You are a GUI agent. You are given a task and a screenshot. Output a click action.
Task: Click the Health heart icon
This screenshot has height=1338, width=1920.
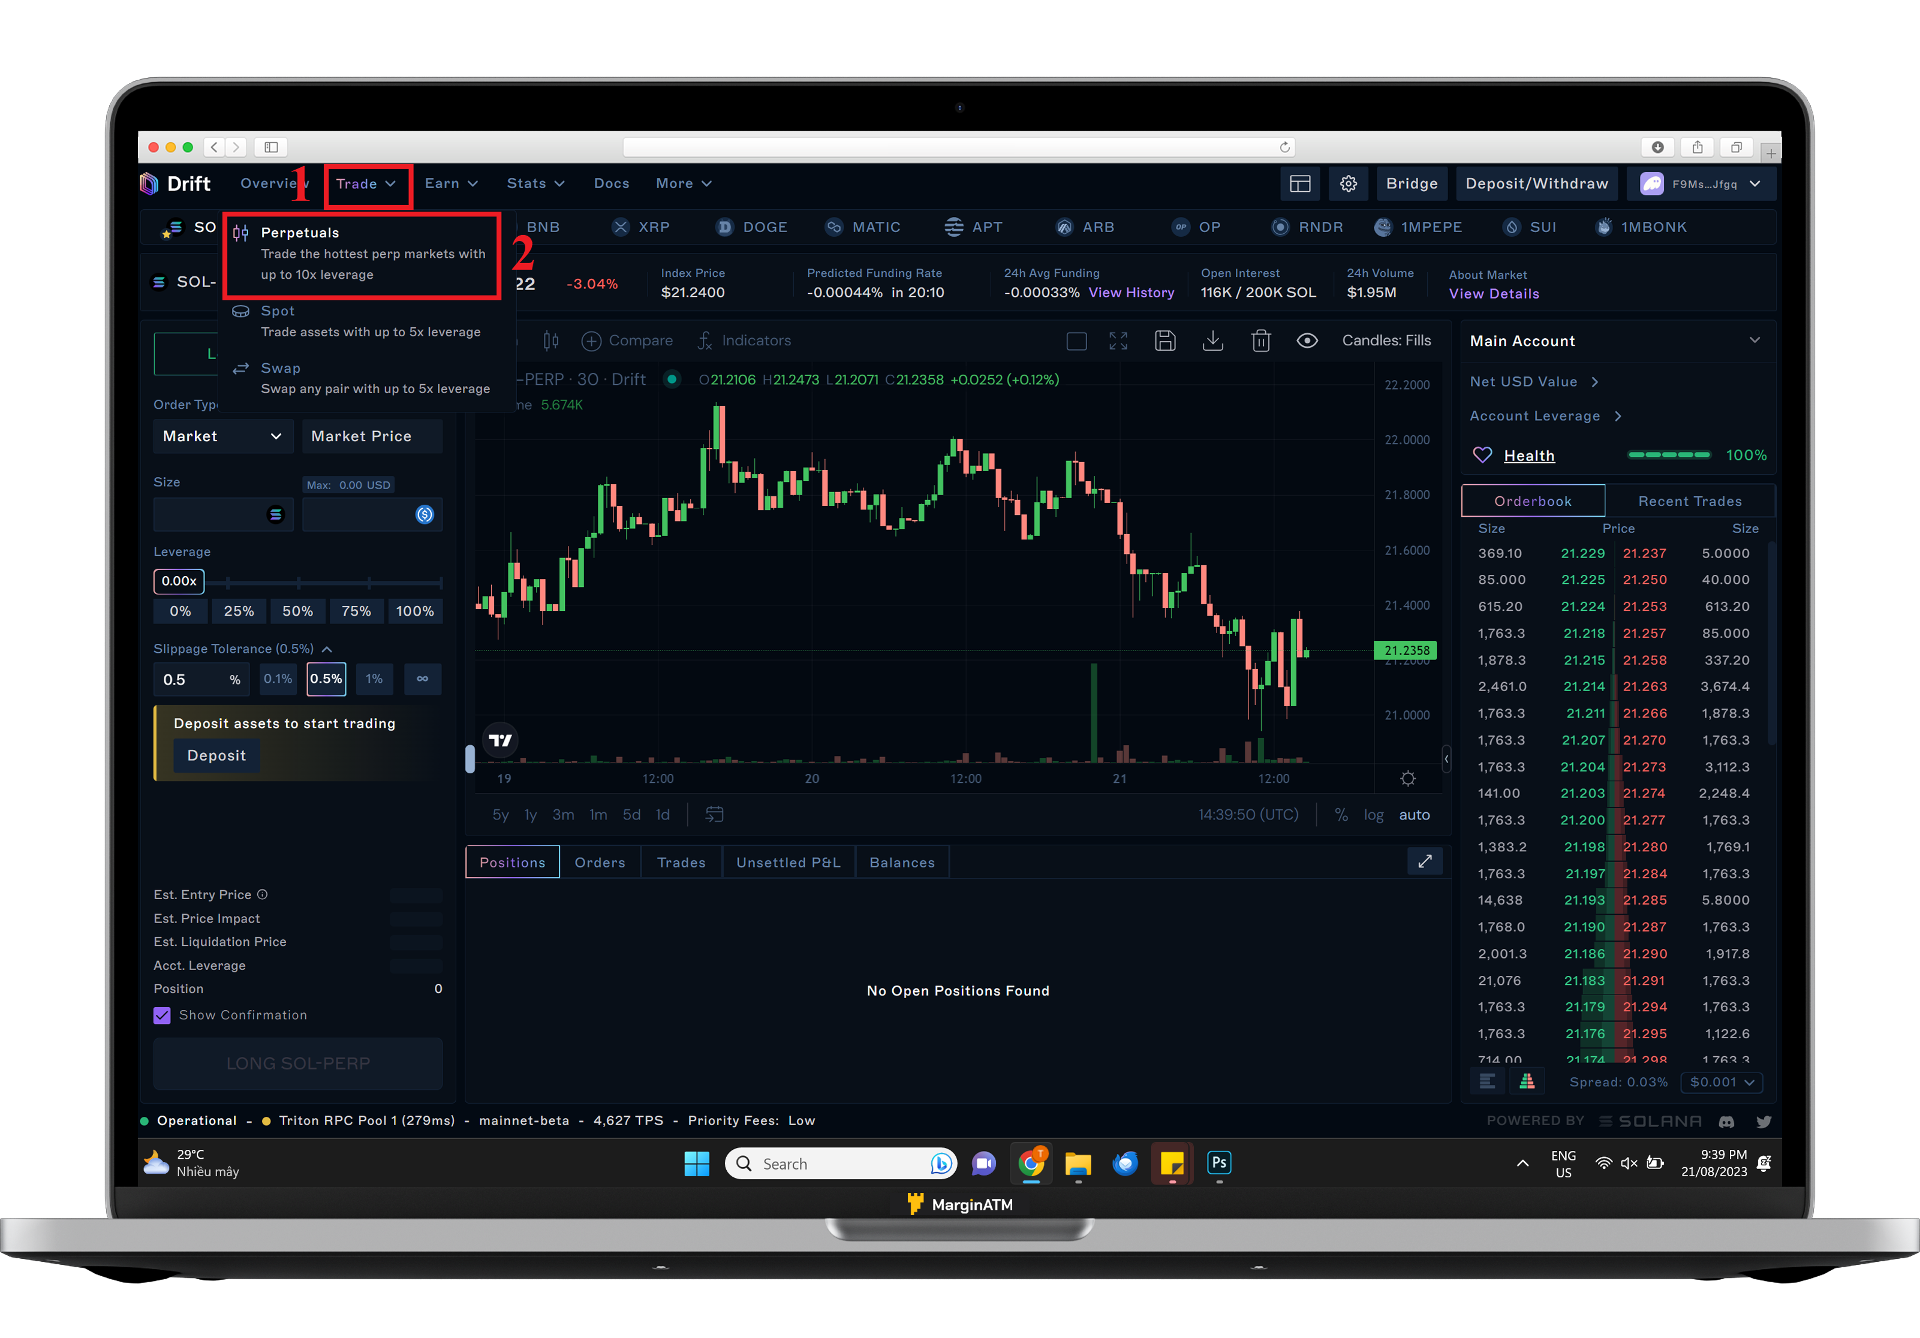tap(1482, 455)
